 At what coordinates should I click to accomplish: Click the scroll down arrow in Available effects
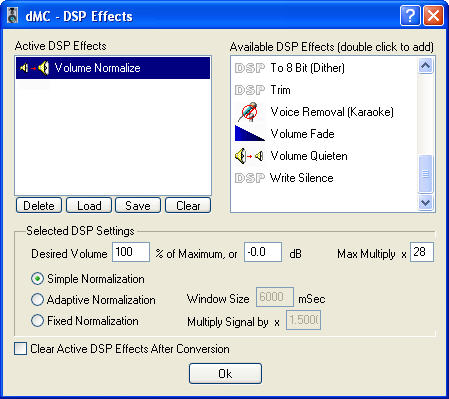tap(426, 202)
